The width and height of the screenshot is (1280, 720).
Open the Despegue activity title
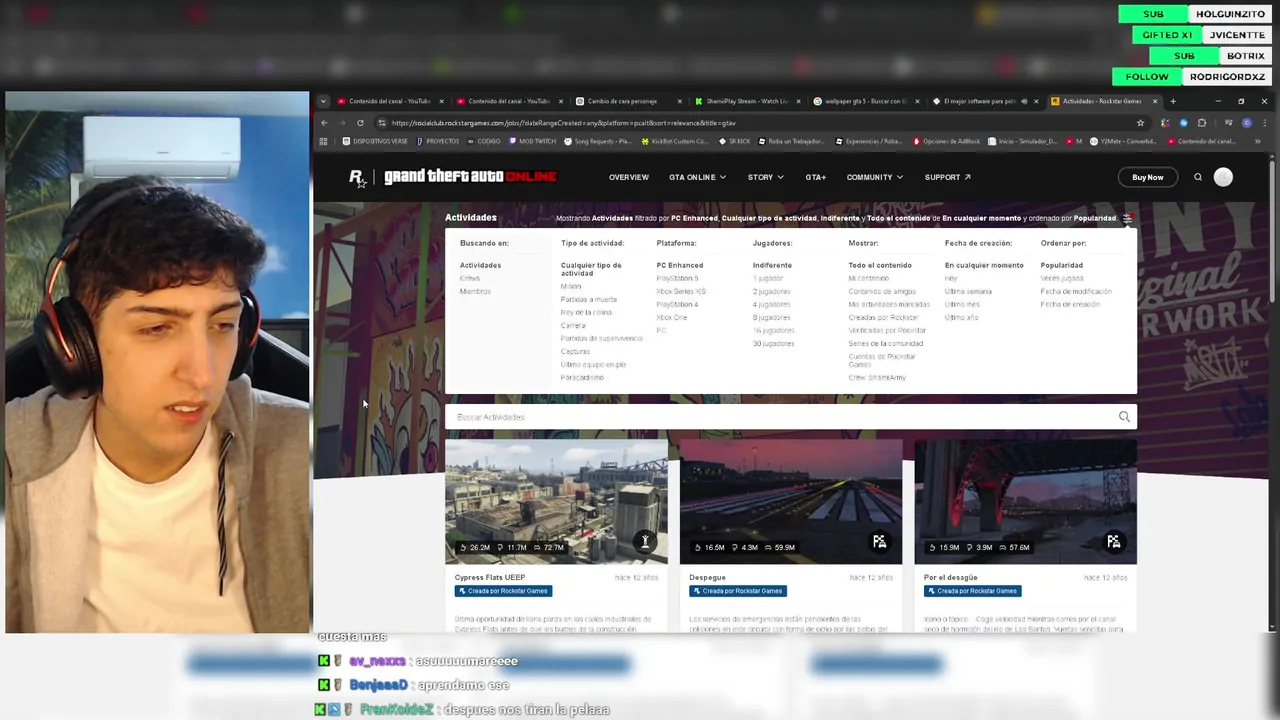[x=707, y=577]
